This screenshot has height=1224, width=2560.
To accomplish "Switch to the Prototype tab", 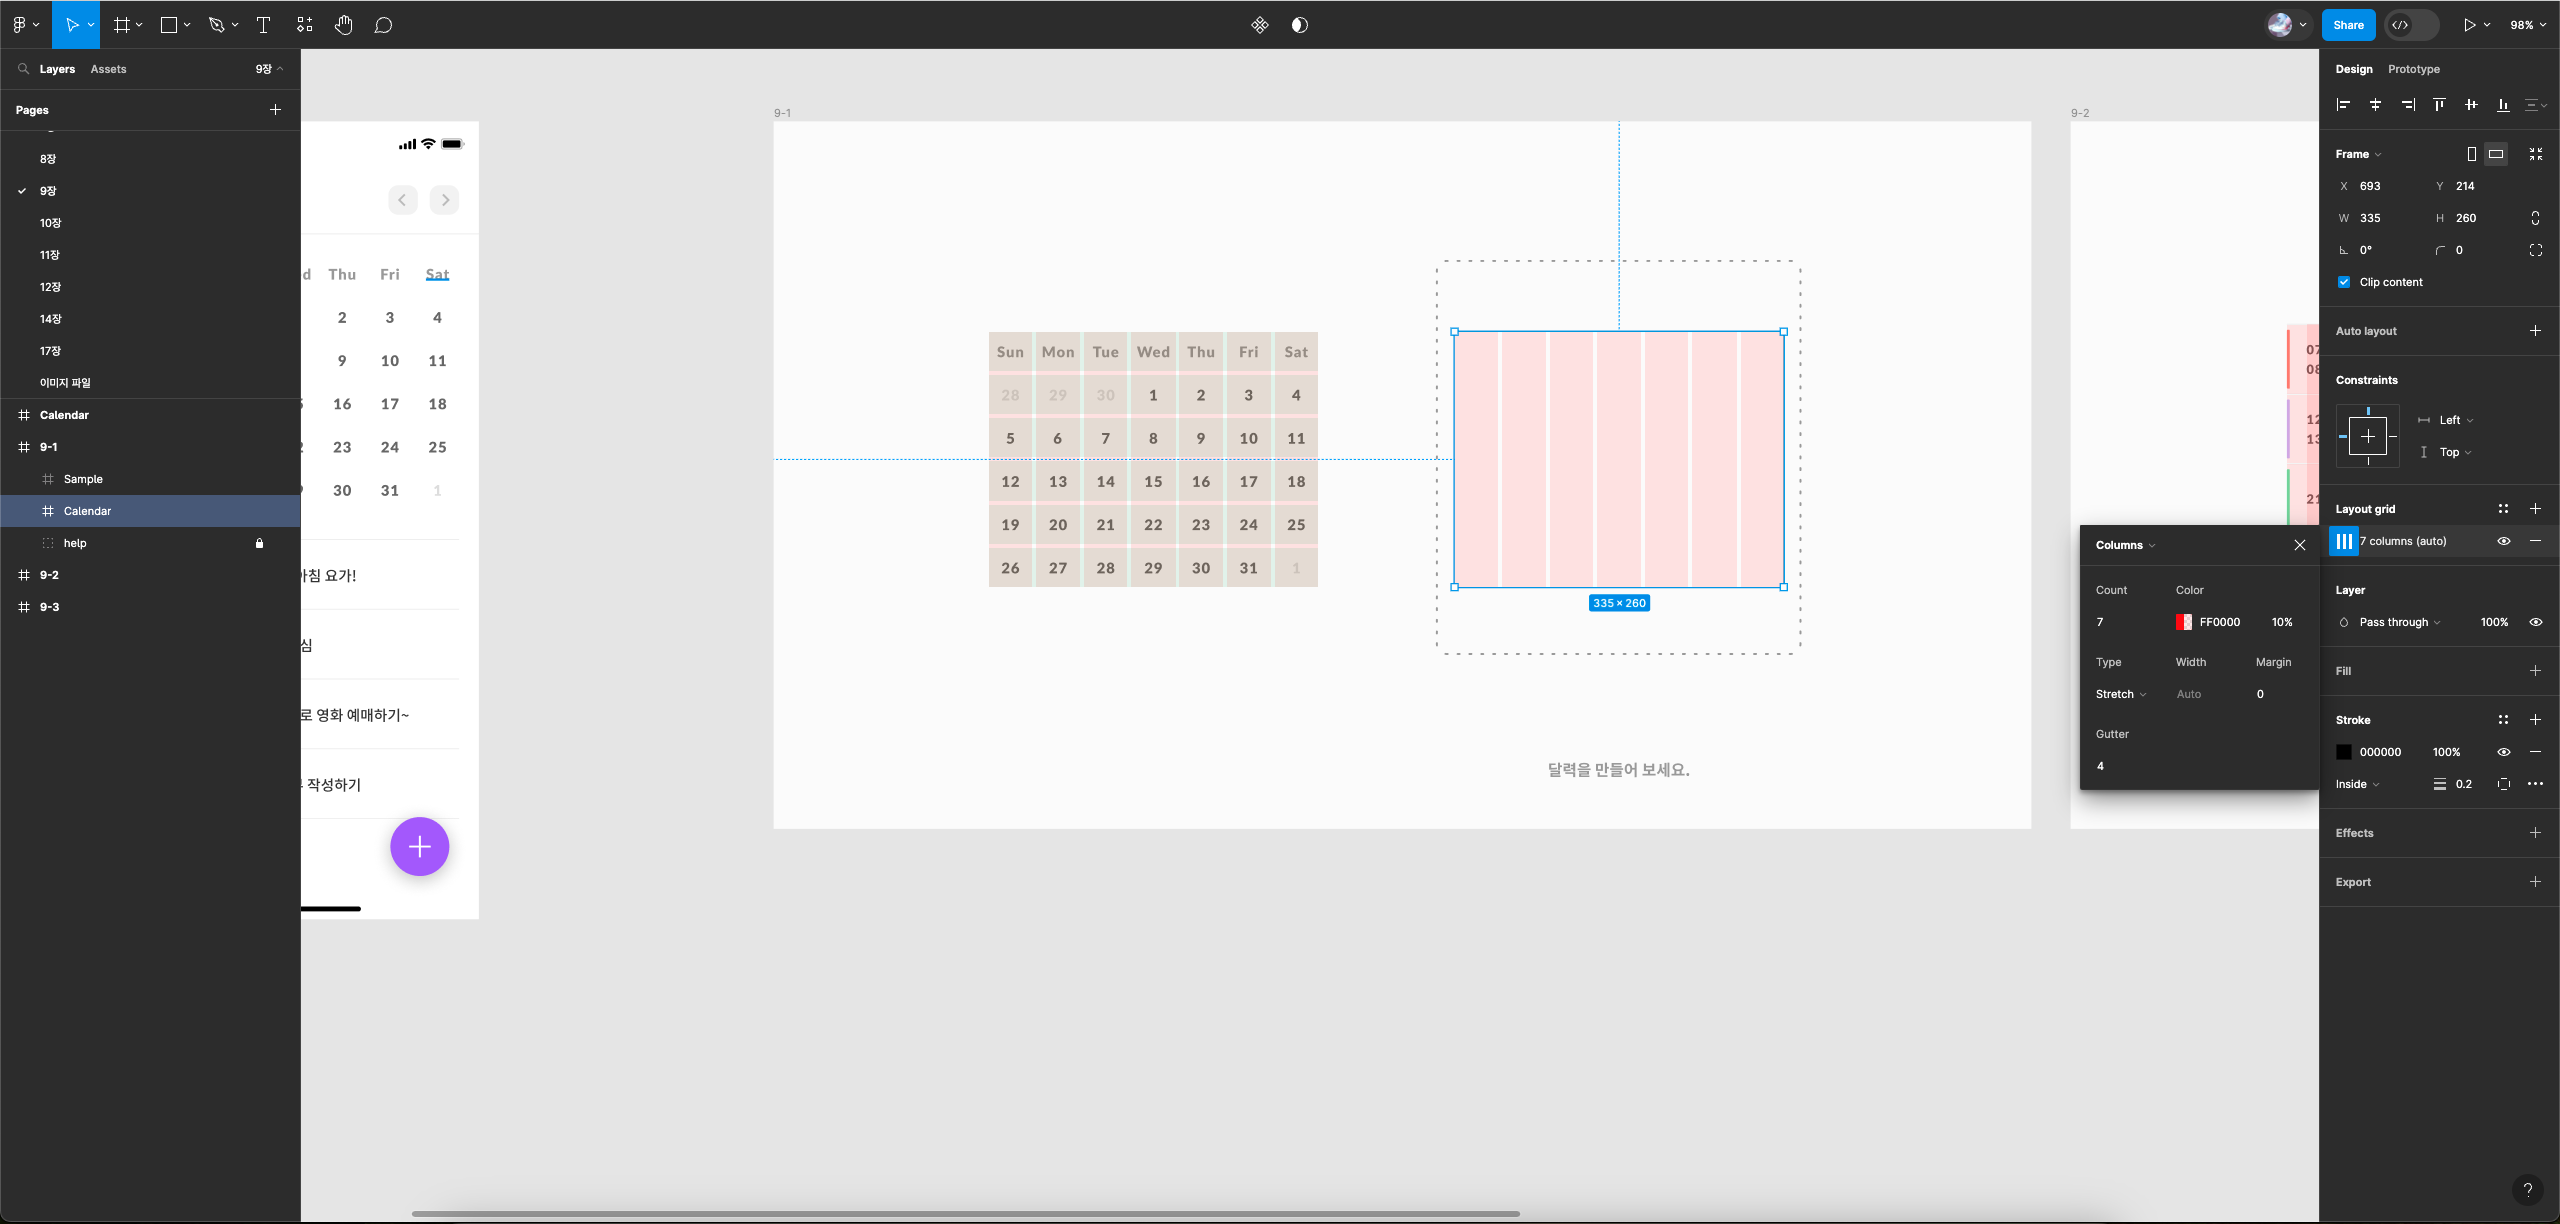I will pyautogui.click(x=2413, y=69).
